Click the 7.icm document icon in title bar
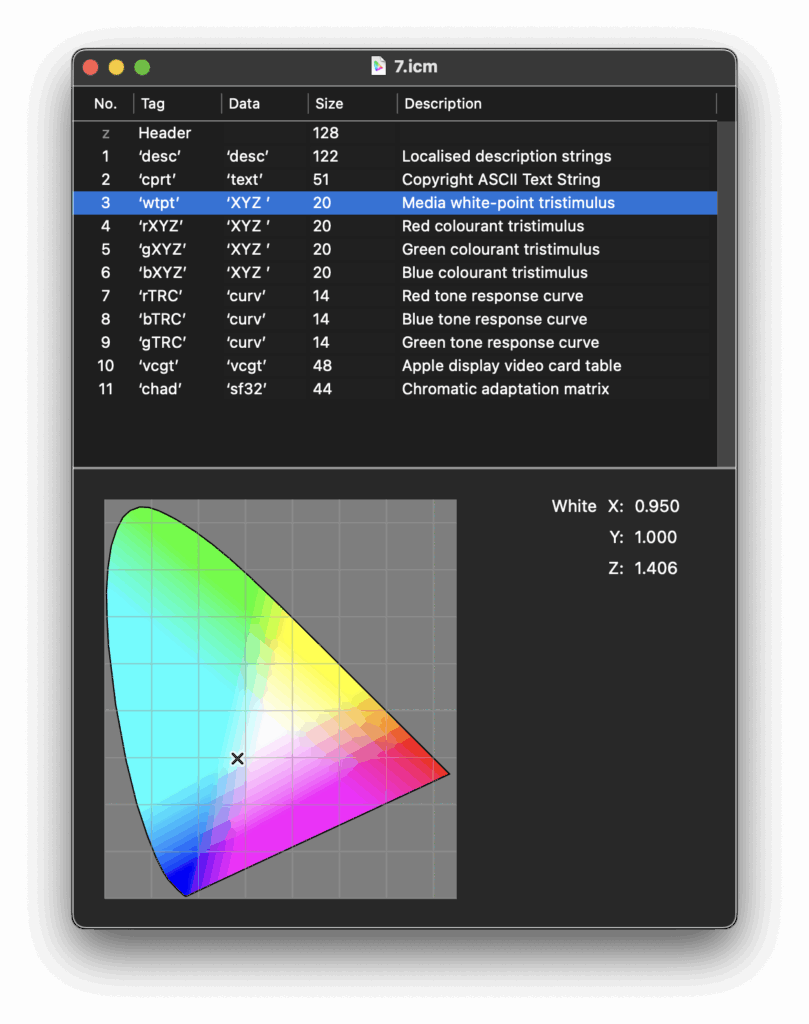Image resolution: width=809 pixels, height=1024 pixels. point(378,66)
